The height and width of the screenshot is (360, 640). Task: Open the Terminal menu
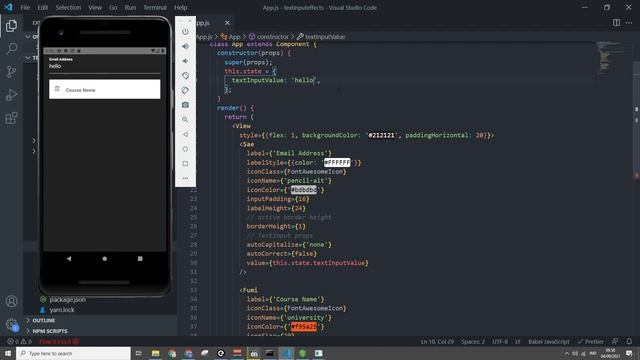tap(155, 7)
